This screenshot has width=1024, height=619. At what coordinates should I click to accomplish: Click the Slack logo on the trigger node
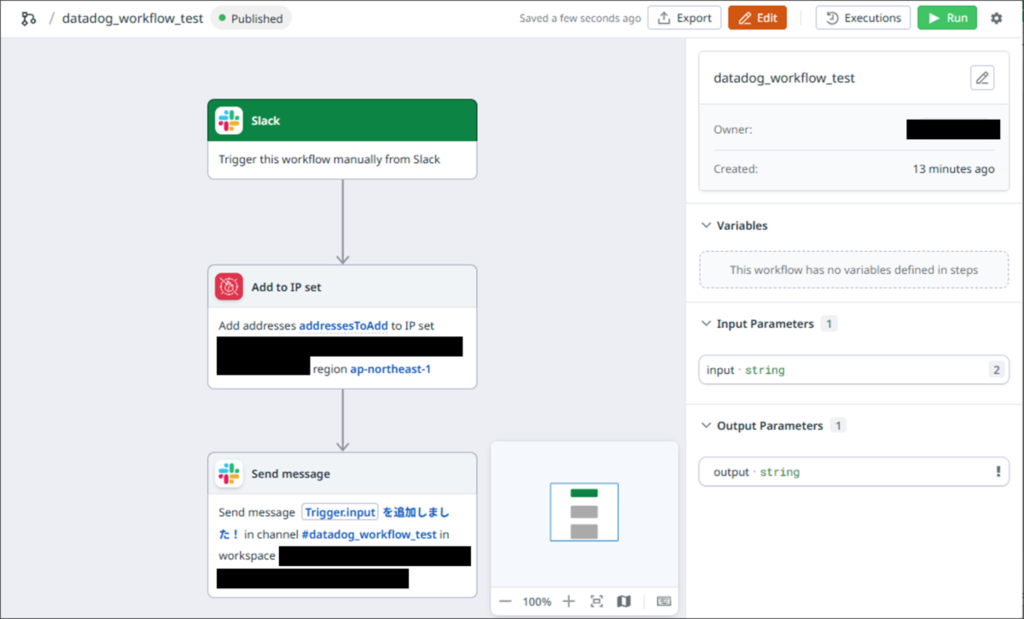229,121
